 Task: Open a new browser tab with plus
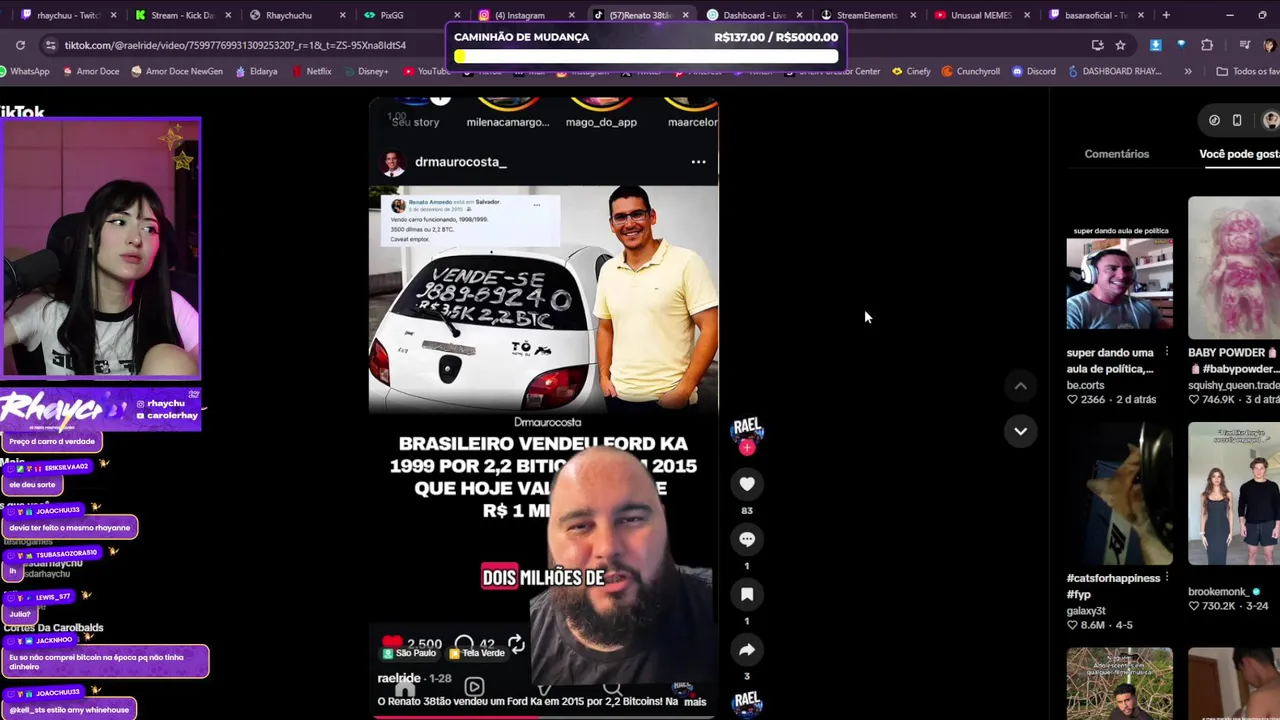click(1166, 15)
